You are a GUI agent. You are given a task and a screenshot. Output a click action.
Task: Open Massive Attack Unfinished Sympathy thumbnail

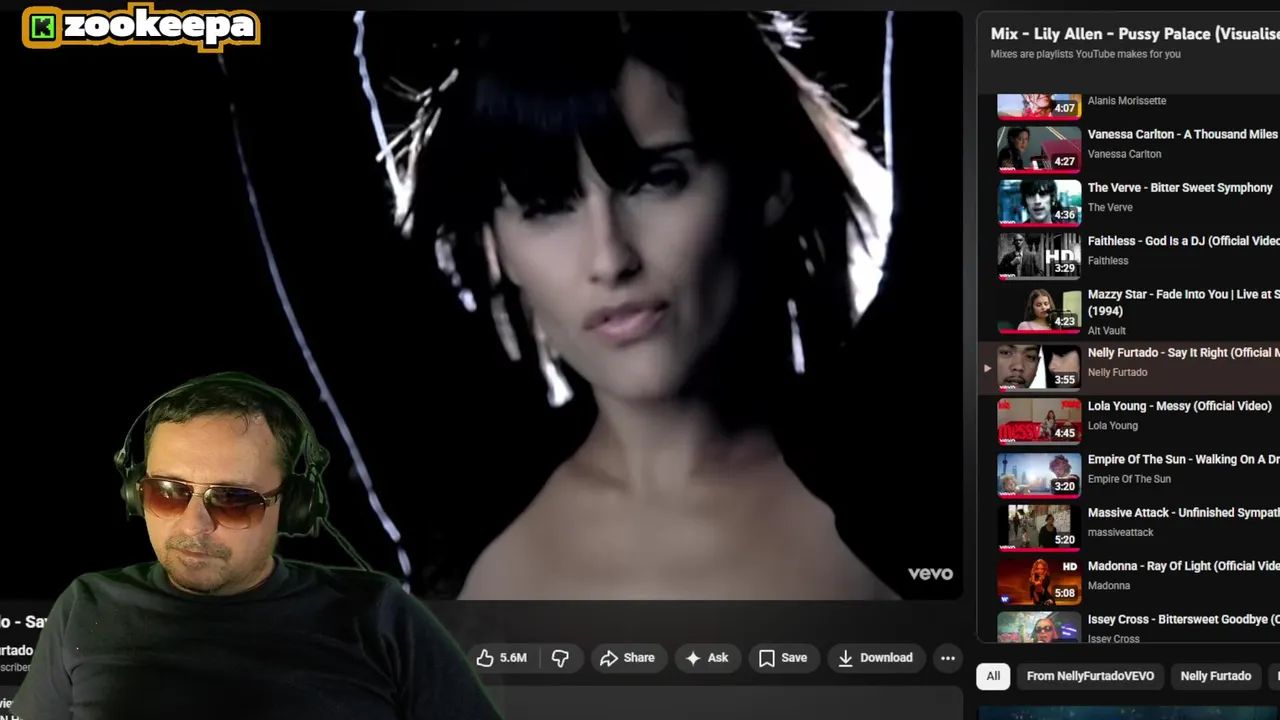1039,528
